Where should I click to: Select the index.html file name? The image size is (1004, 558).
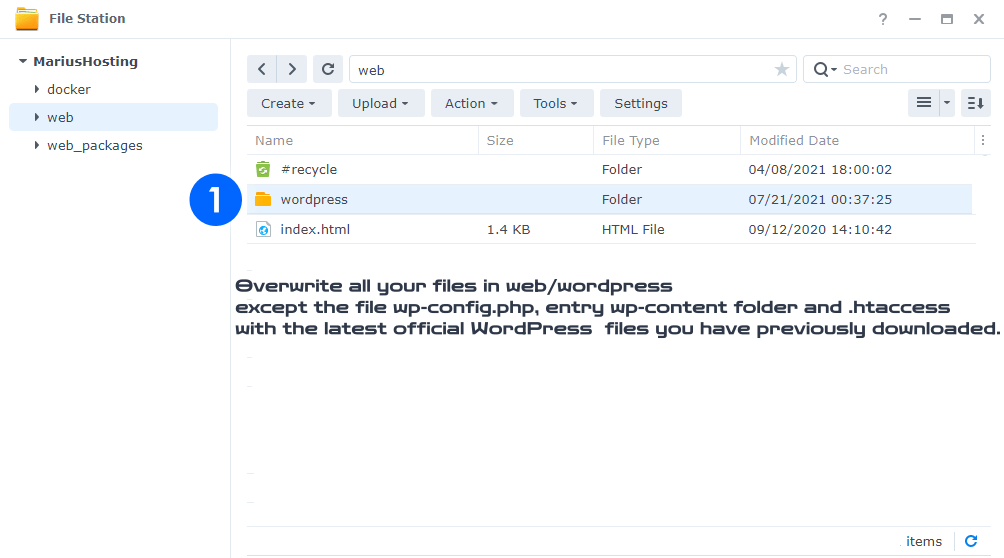[315, 229]
